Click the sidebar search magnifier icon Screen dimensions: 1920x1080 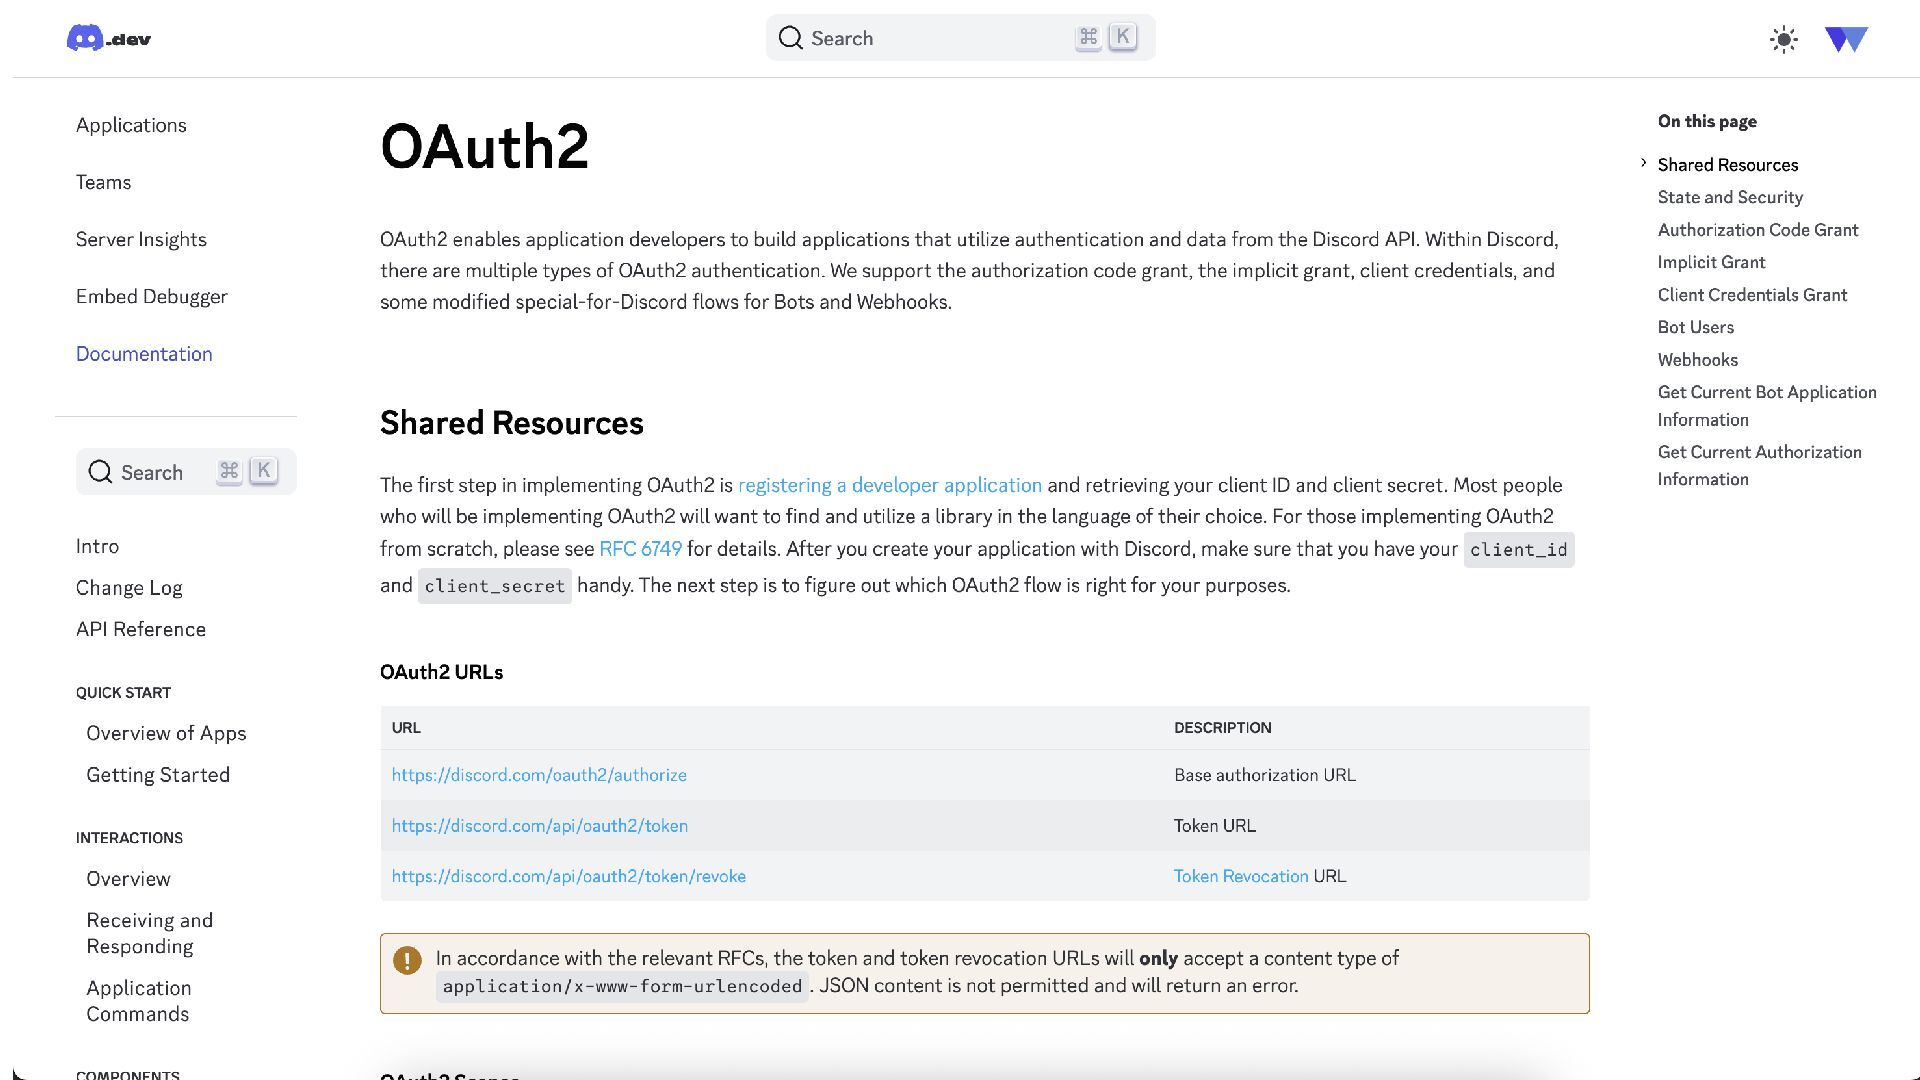(100, 472)
